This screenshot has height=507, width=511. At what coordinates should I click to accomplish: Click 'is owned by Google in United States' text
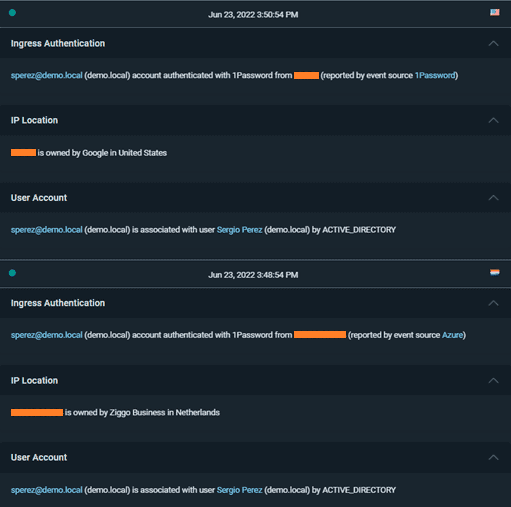102,153
